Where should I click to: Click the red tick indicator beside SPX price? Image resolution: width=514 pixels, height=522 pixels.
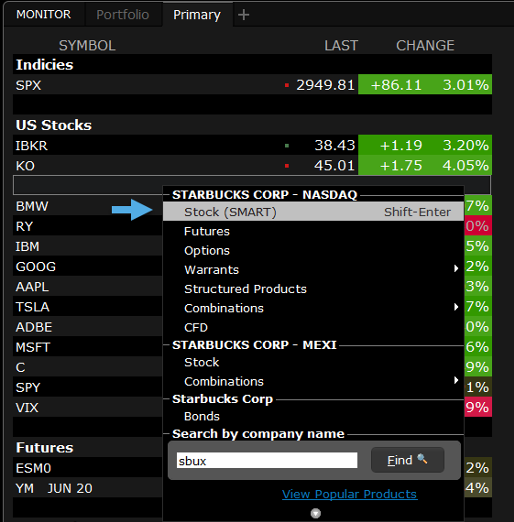[287, 85]
